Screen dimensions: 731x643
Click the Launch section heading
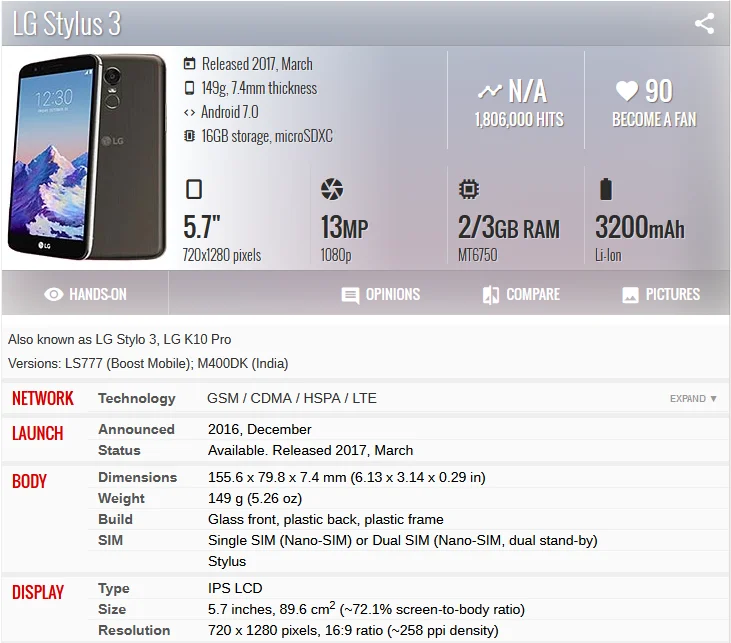(x=37, y=433)
